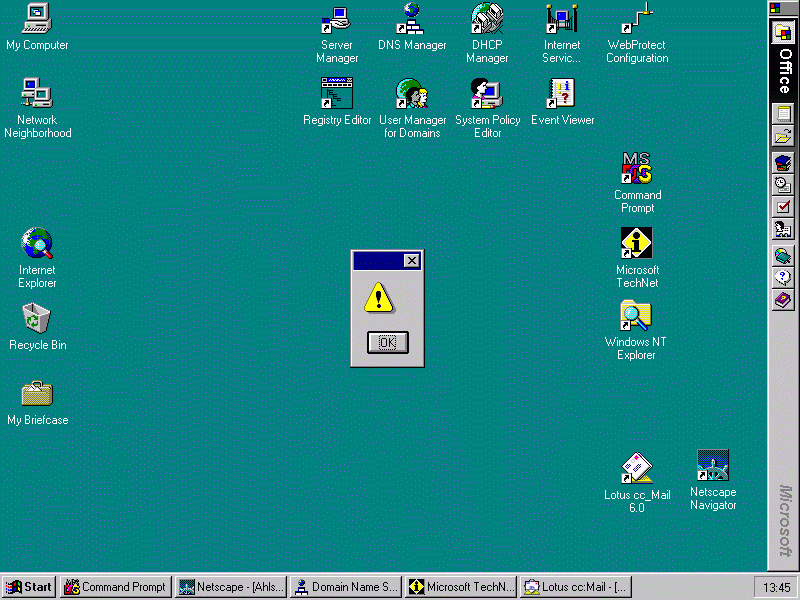Click the question mark balloon icon on Office bar
The image size is (800, 600).
[783, 278]
